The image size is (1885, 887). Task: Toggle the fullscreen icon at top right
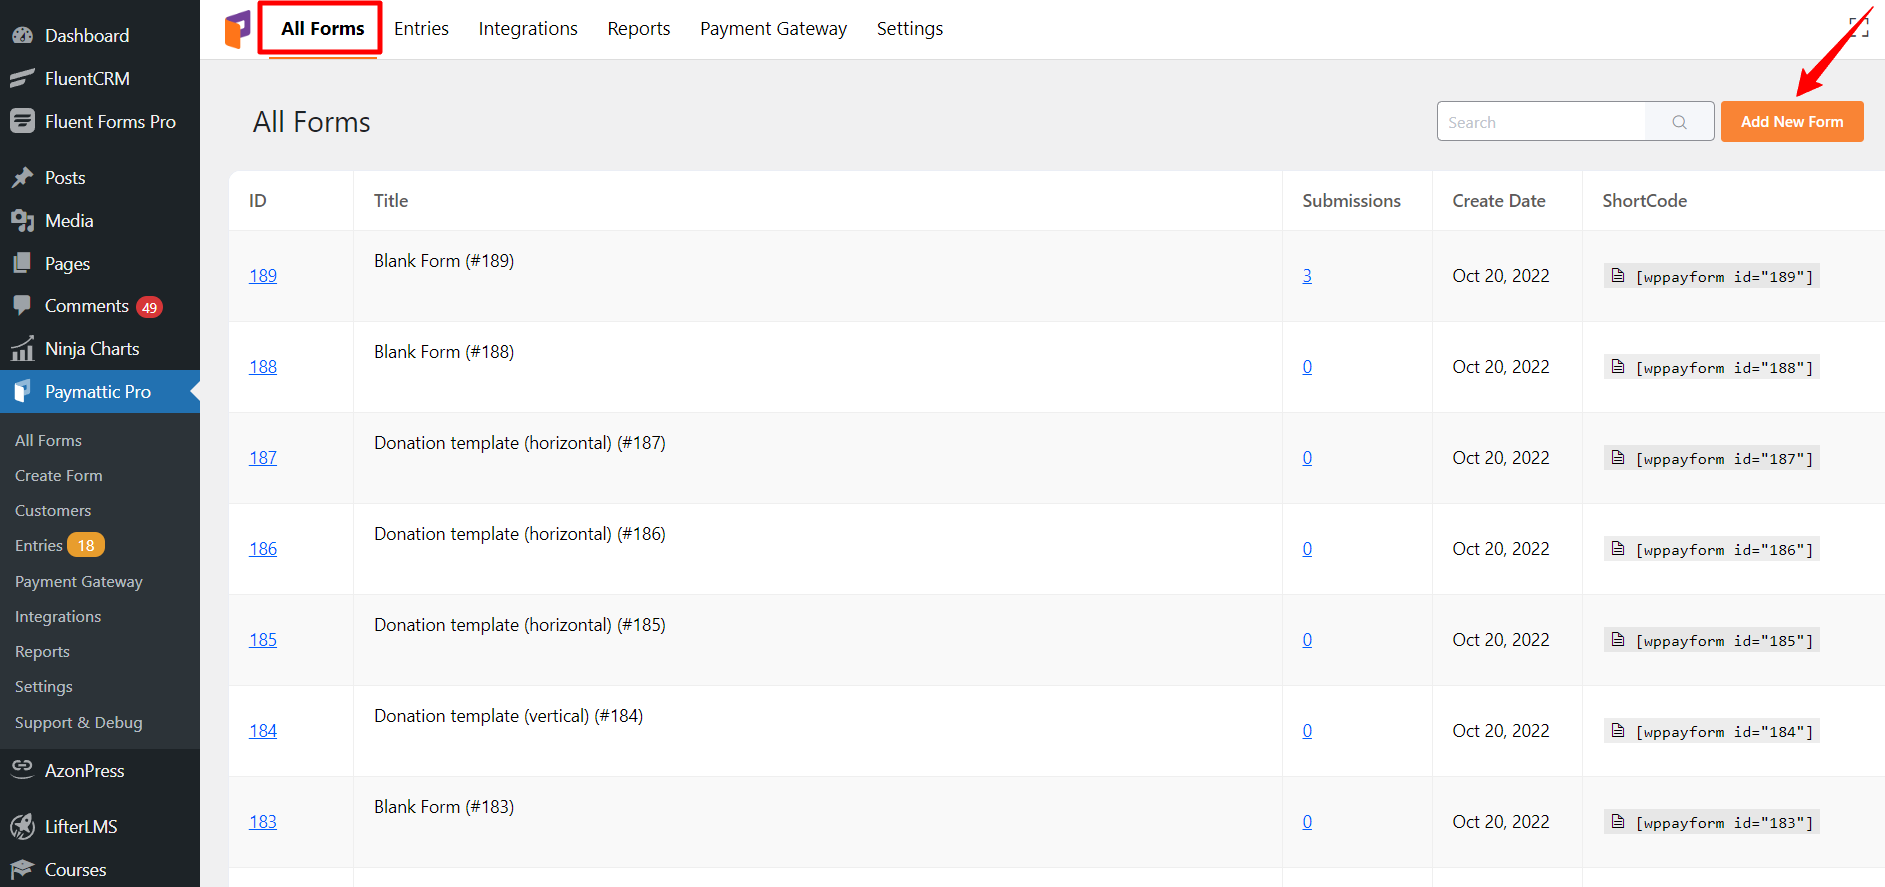[1859, 27]
